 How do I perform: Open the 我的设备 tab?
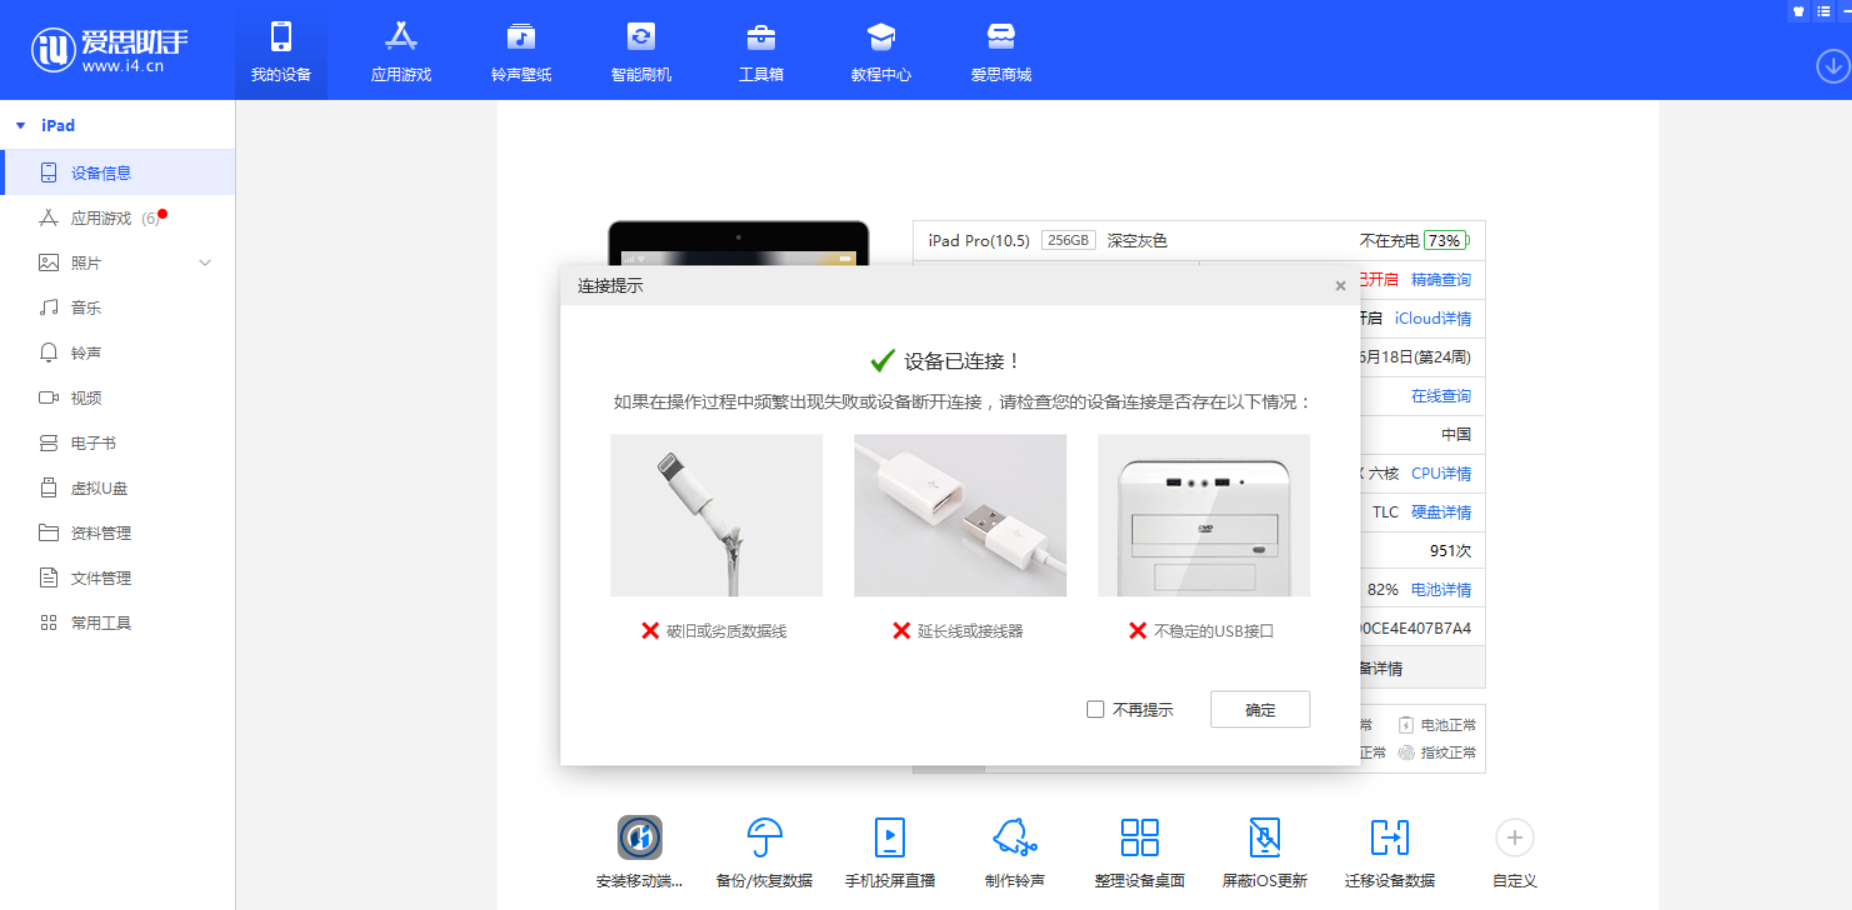(281, 51)
